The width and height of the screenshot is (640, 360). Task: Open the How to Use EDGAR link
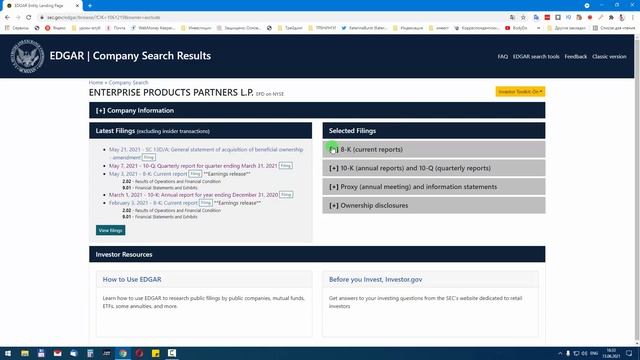click(132, 279)
